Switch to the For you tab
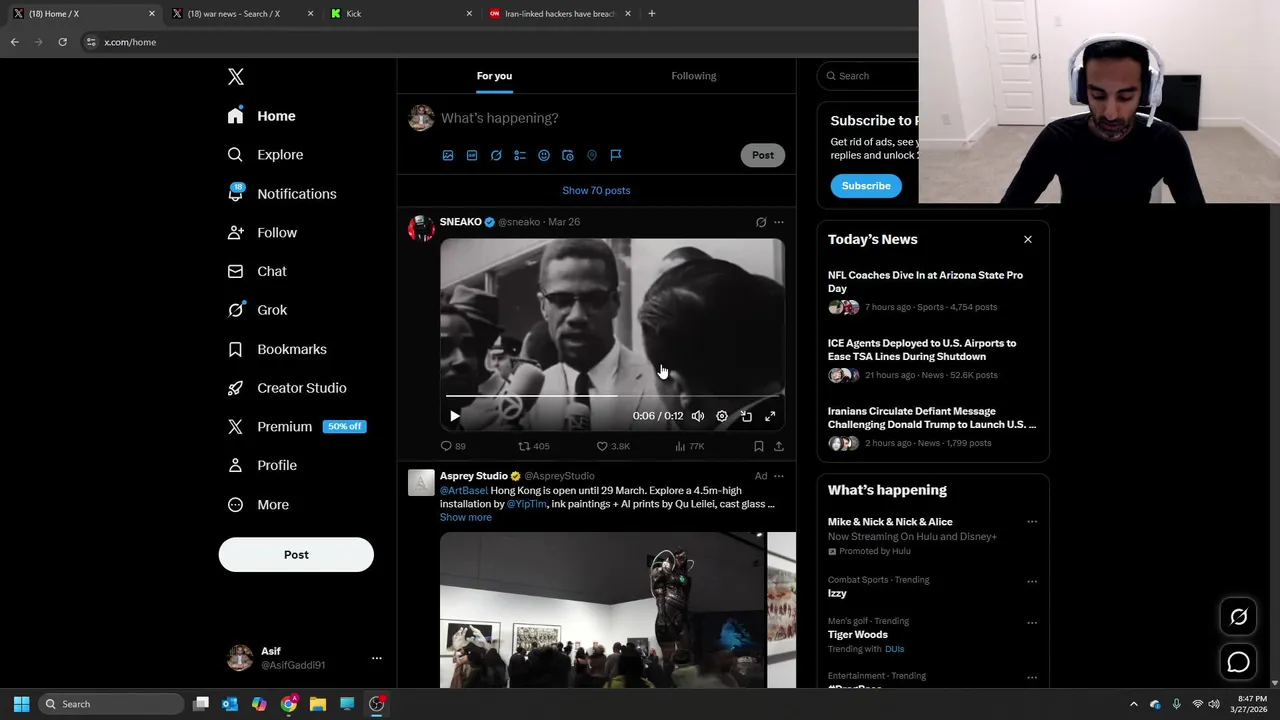Image resolution: width=1280 pixels, height=720 pixels. tap(494, 76)
